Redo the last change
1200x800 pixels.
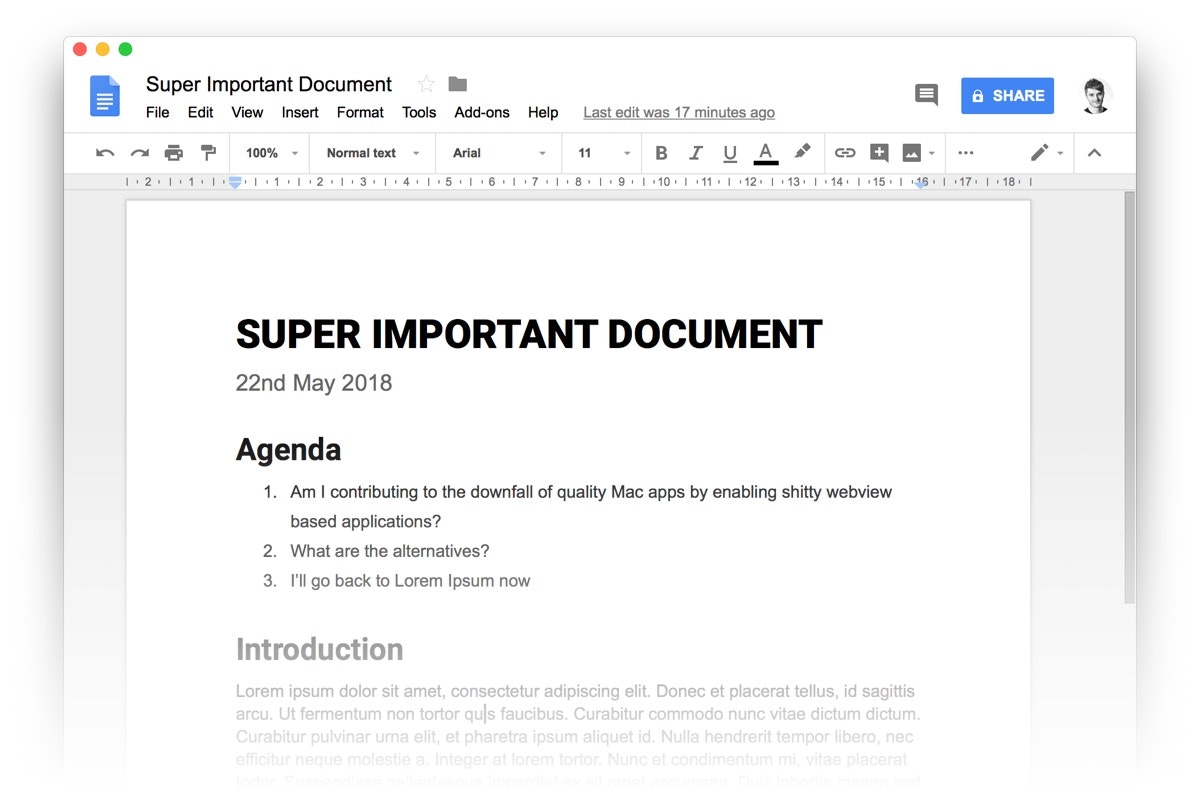(139, 152)
